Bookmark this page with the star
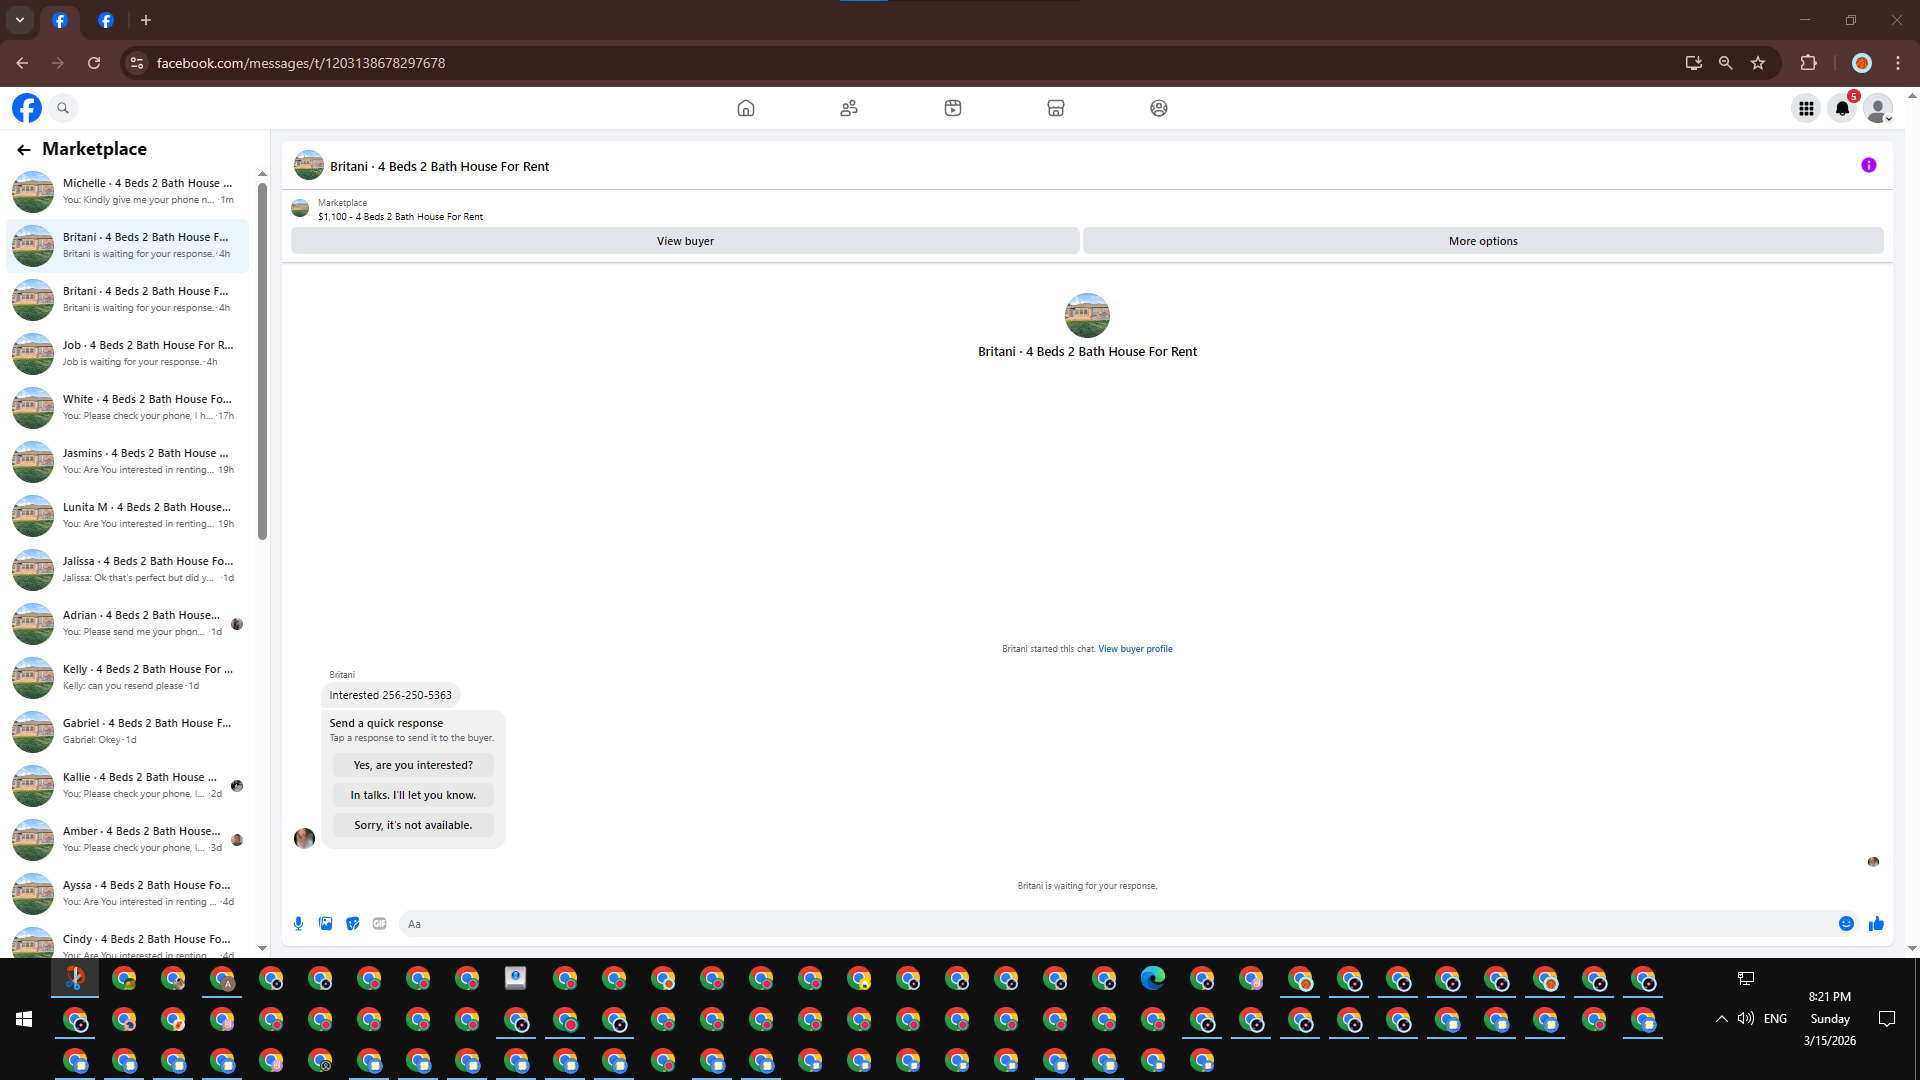The image size is (1920, 1080). click(x=1758, y=63)
